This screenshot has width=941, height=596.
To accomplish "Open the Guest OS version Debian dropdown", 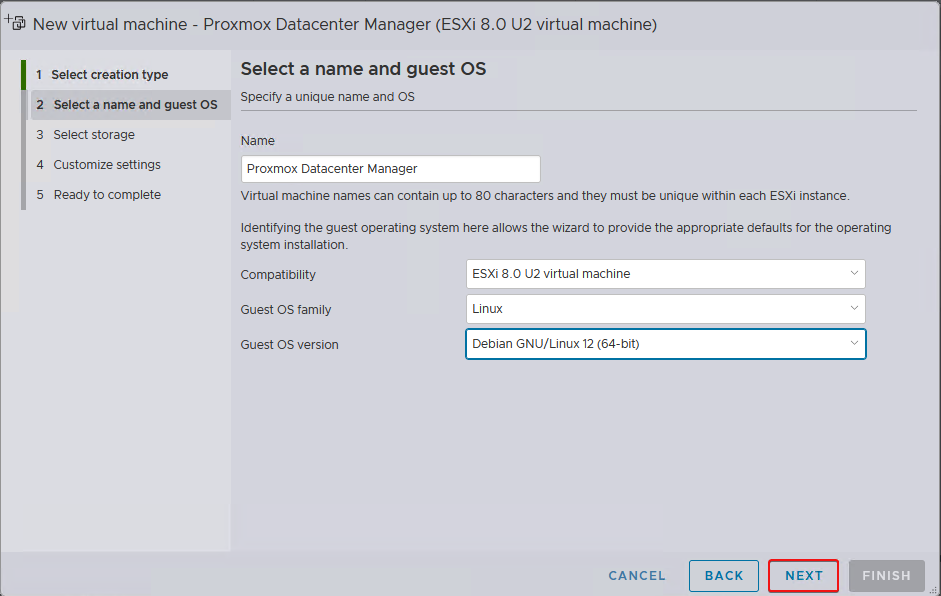I will [x=664, y=344].
